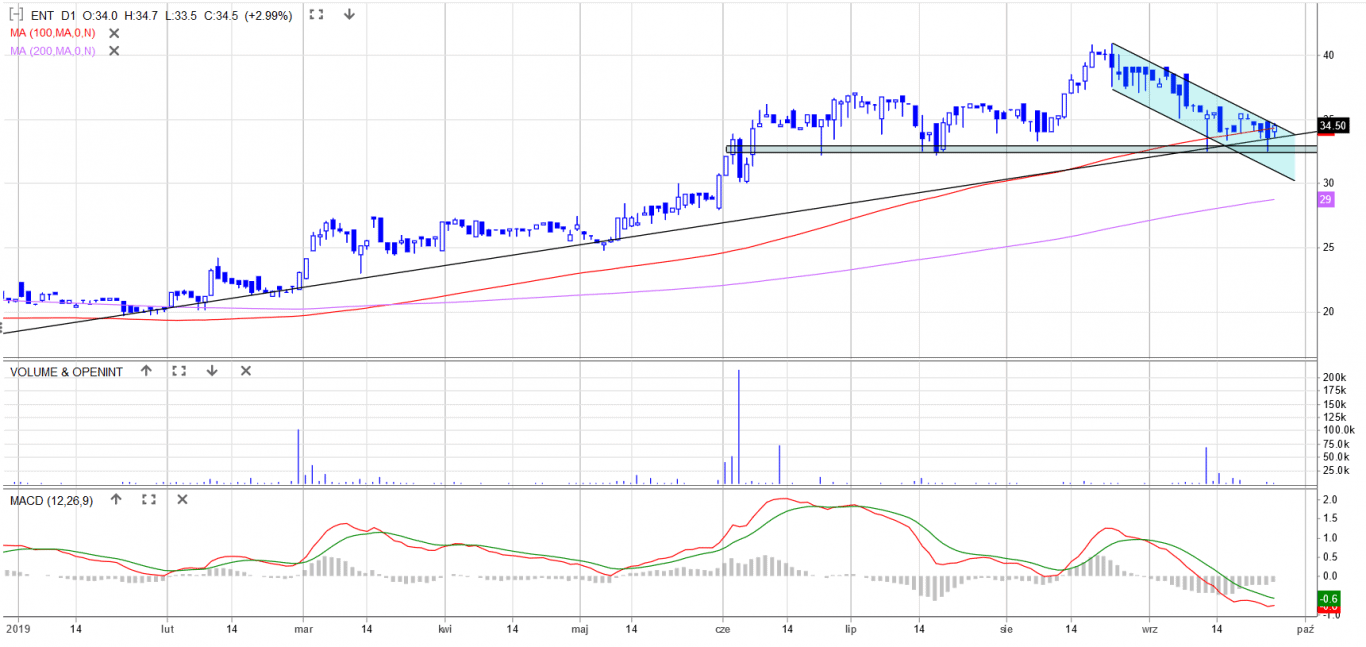Click the ENT symbol label
The image size is (1366, 647).
tap(42, 16)
